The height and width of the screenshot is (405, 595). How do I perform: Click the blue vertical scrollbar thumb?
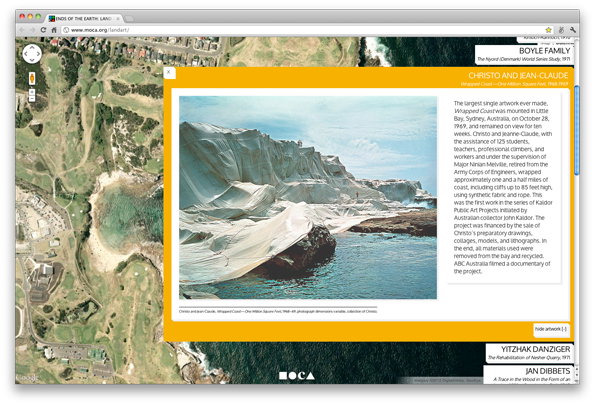coord(577,130)
